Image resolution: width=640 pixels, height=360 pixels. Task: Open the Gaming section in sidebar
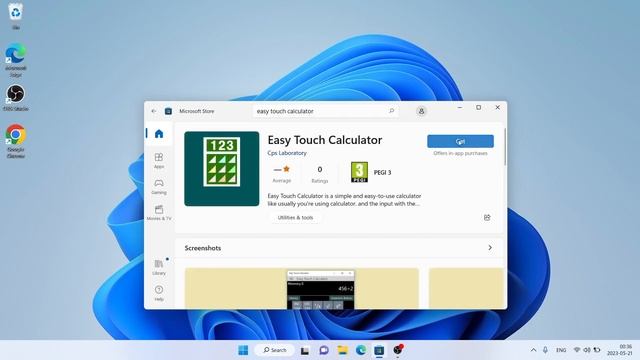[x=159, y=187]
